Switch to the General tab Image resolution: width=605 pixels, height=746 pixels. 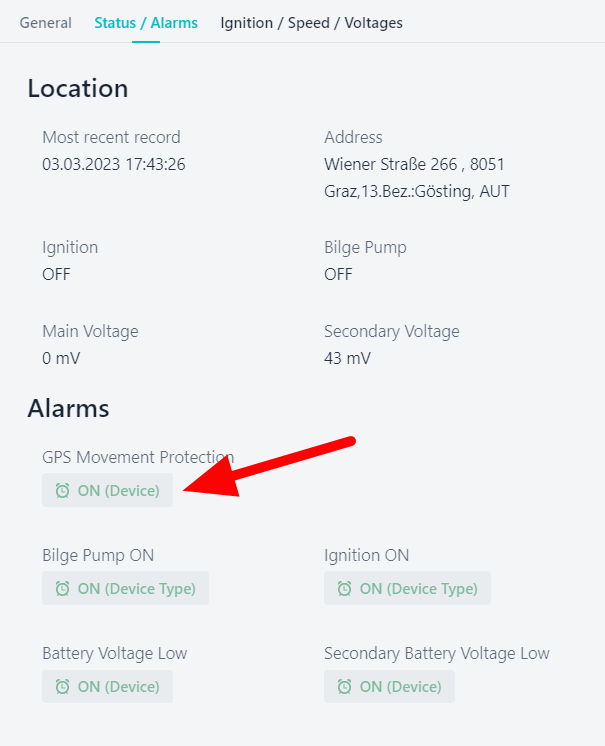point(46,23)
